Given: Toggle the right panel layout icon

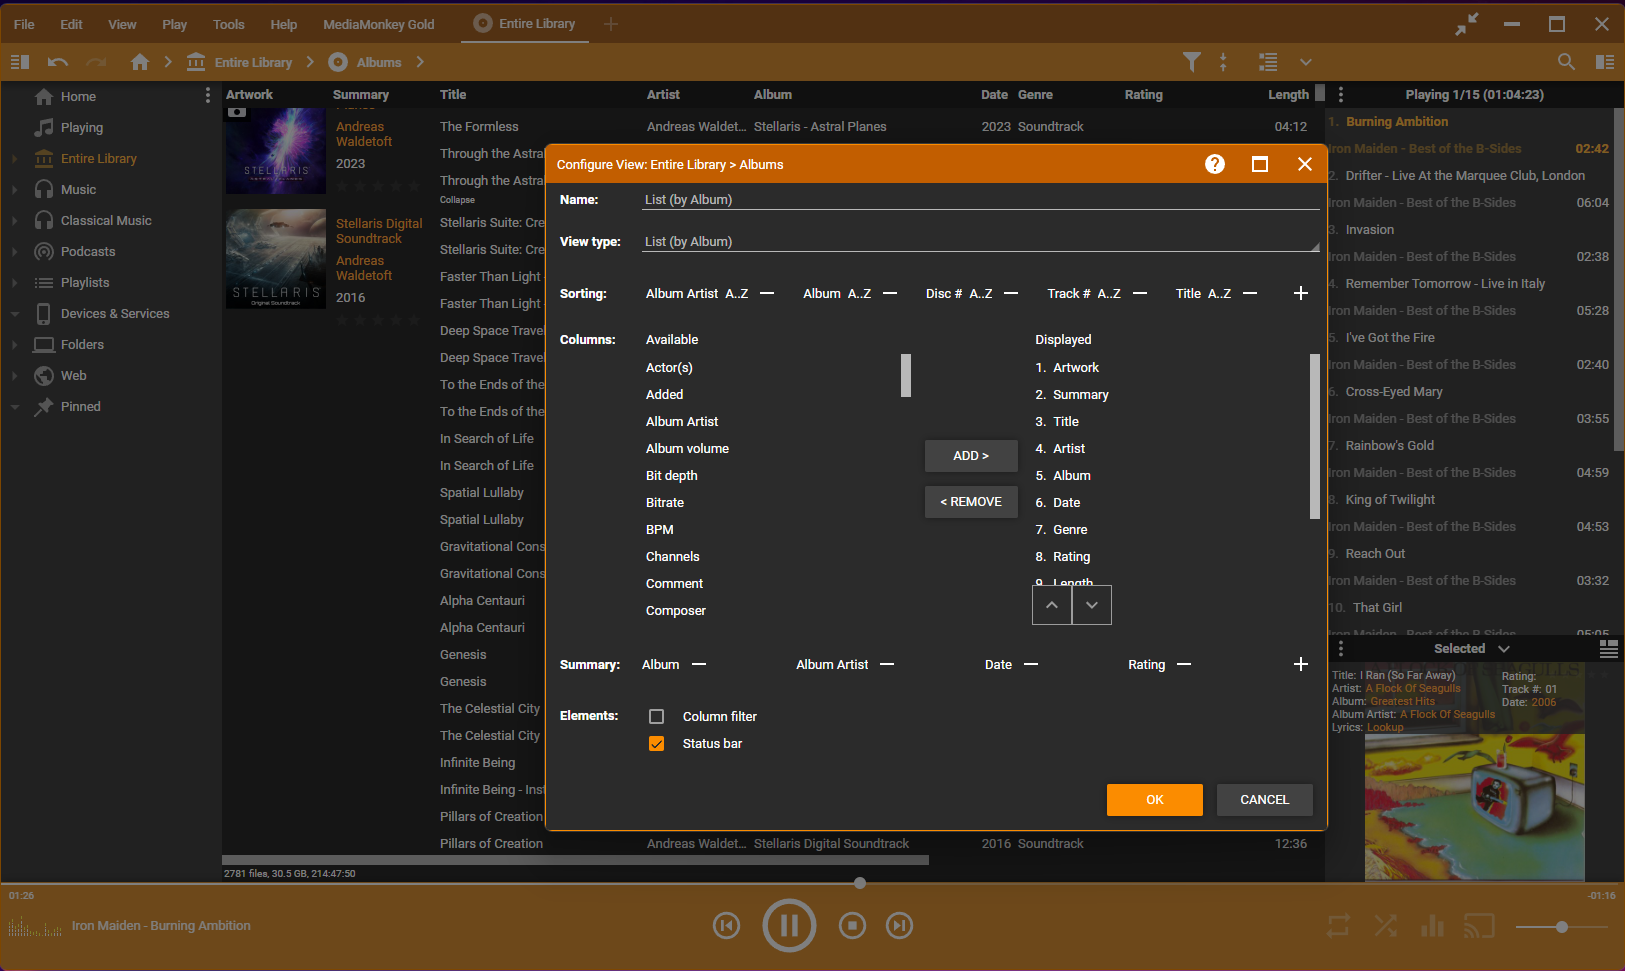Looking at the screenshot, I should (x=1605, y=62).
